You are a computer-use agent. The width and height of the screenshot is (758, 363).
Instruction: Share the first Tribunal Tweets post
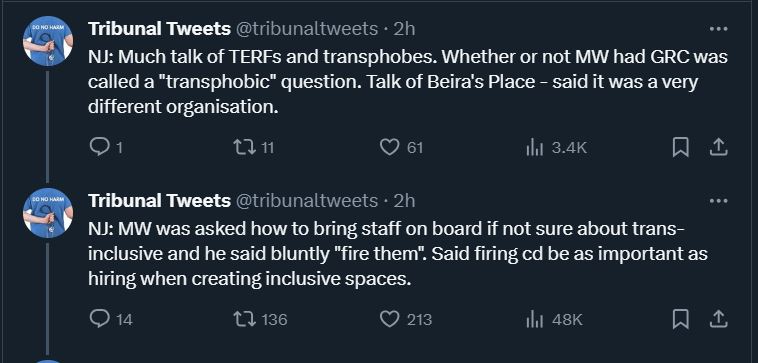coord(718,147)
